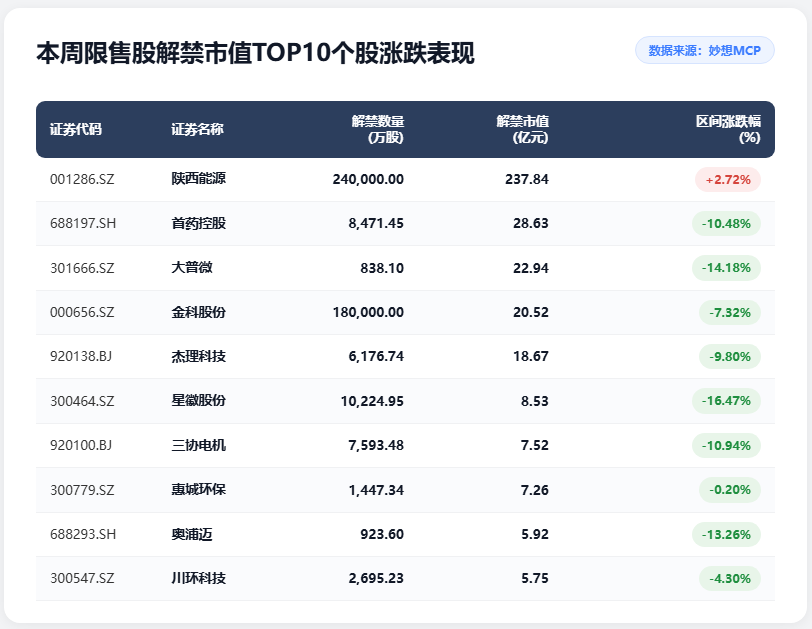Click the -10.48% badge
This screenshot has height=629, width=812.
pos(726,224)
